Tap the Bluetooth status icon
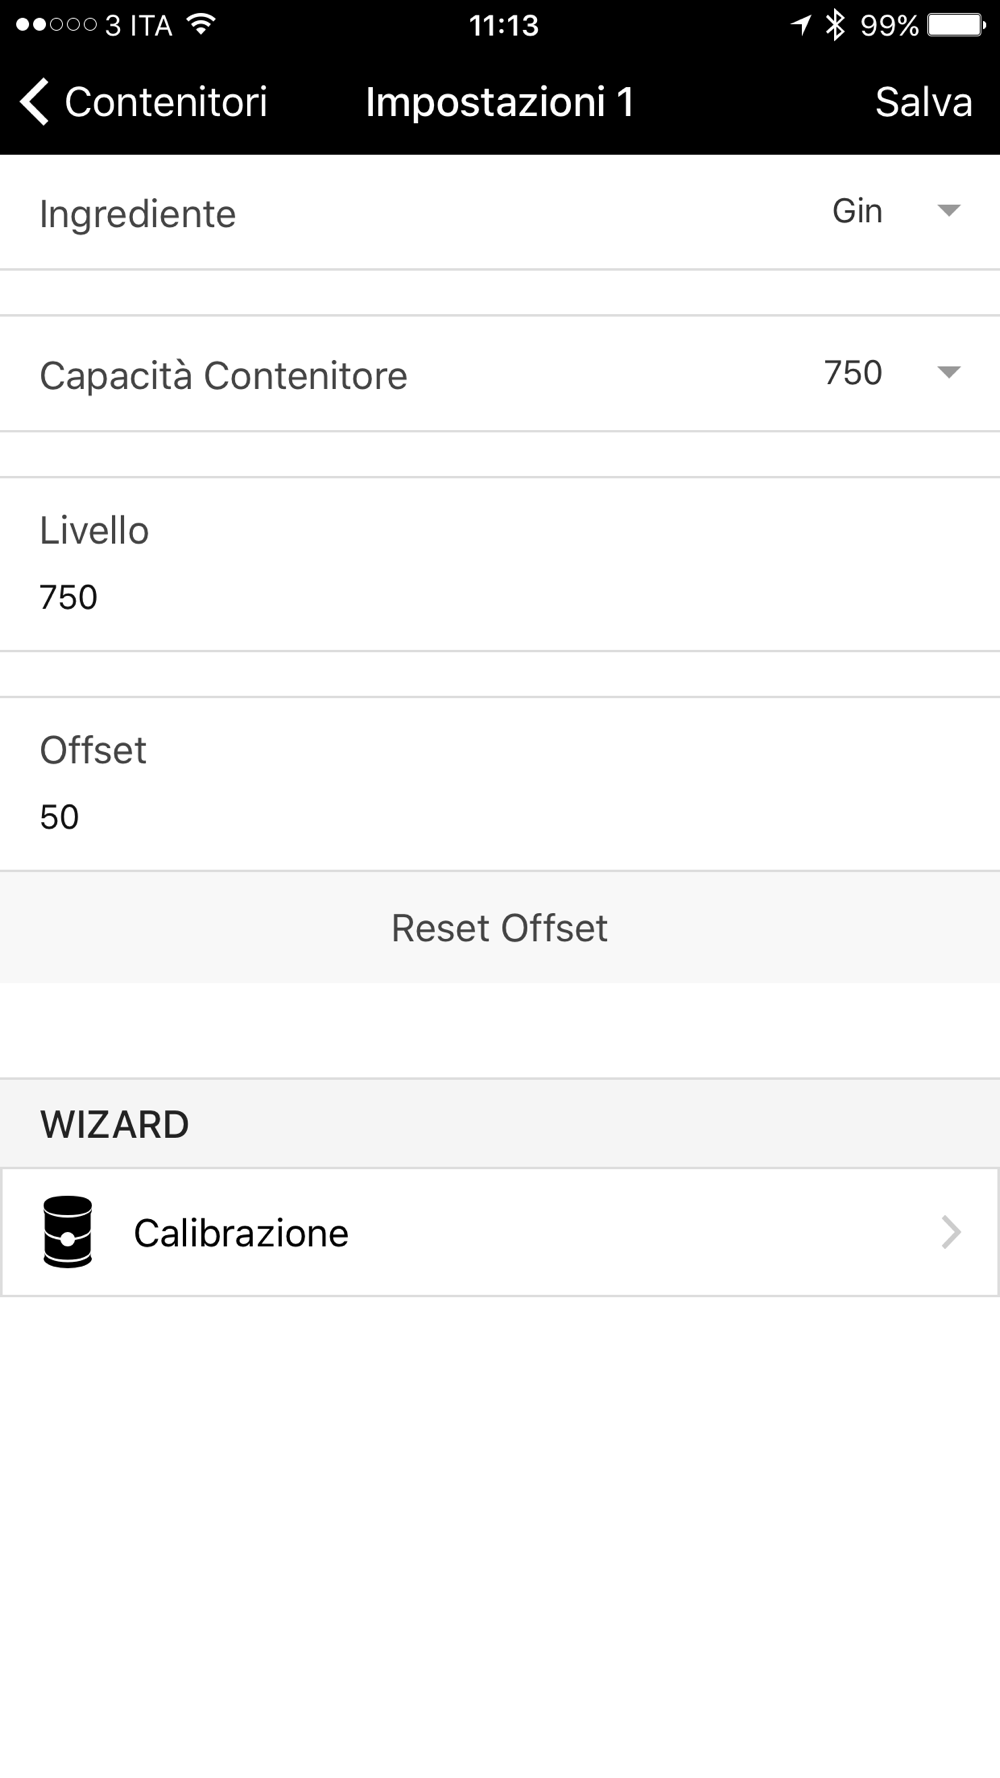The image size is (1000, 1778). tap(836, 24)
